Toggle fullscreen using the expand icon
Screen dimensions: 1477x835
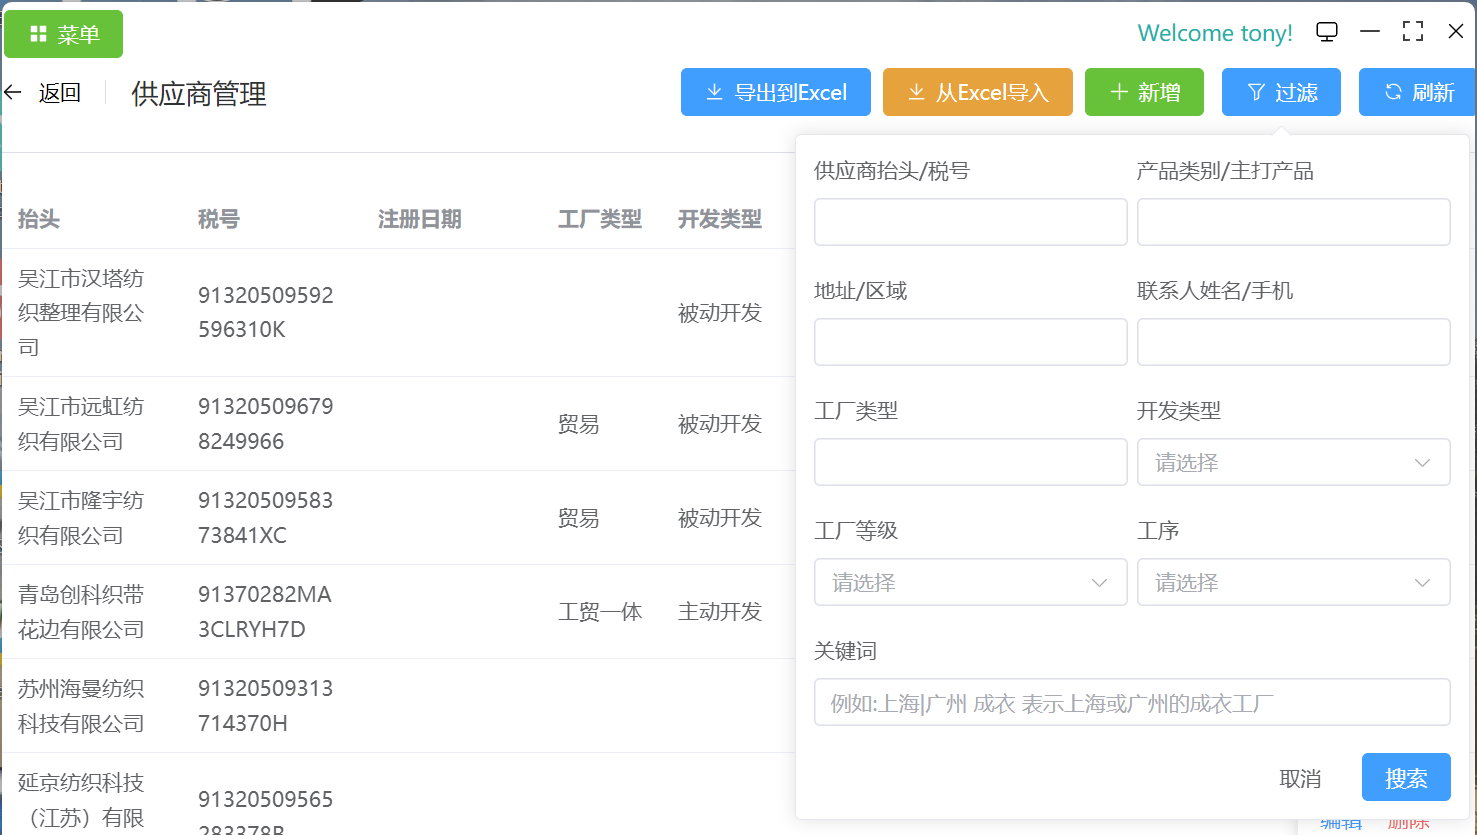click(x=1412, y=32)
